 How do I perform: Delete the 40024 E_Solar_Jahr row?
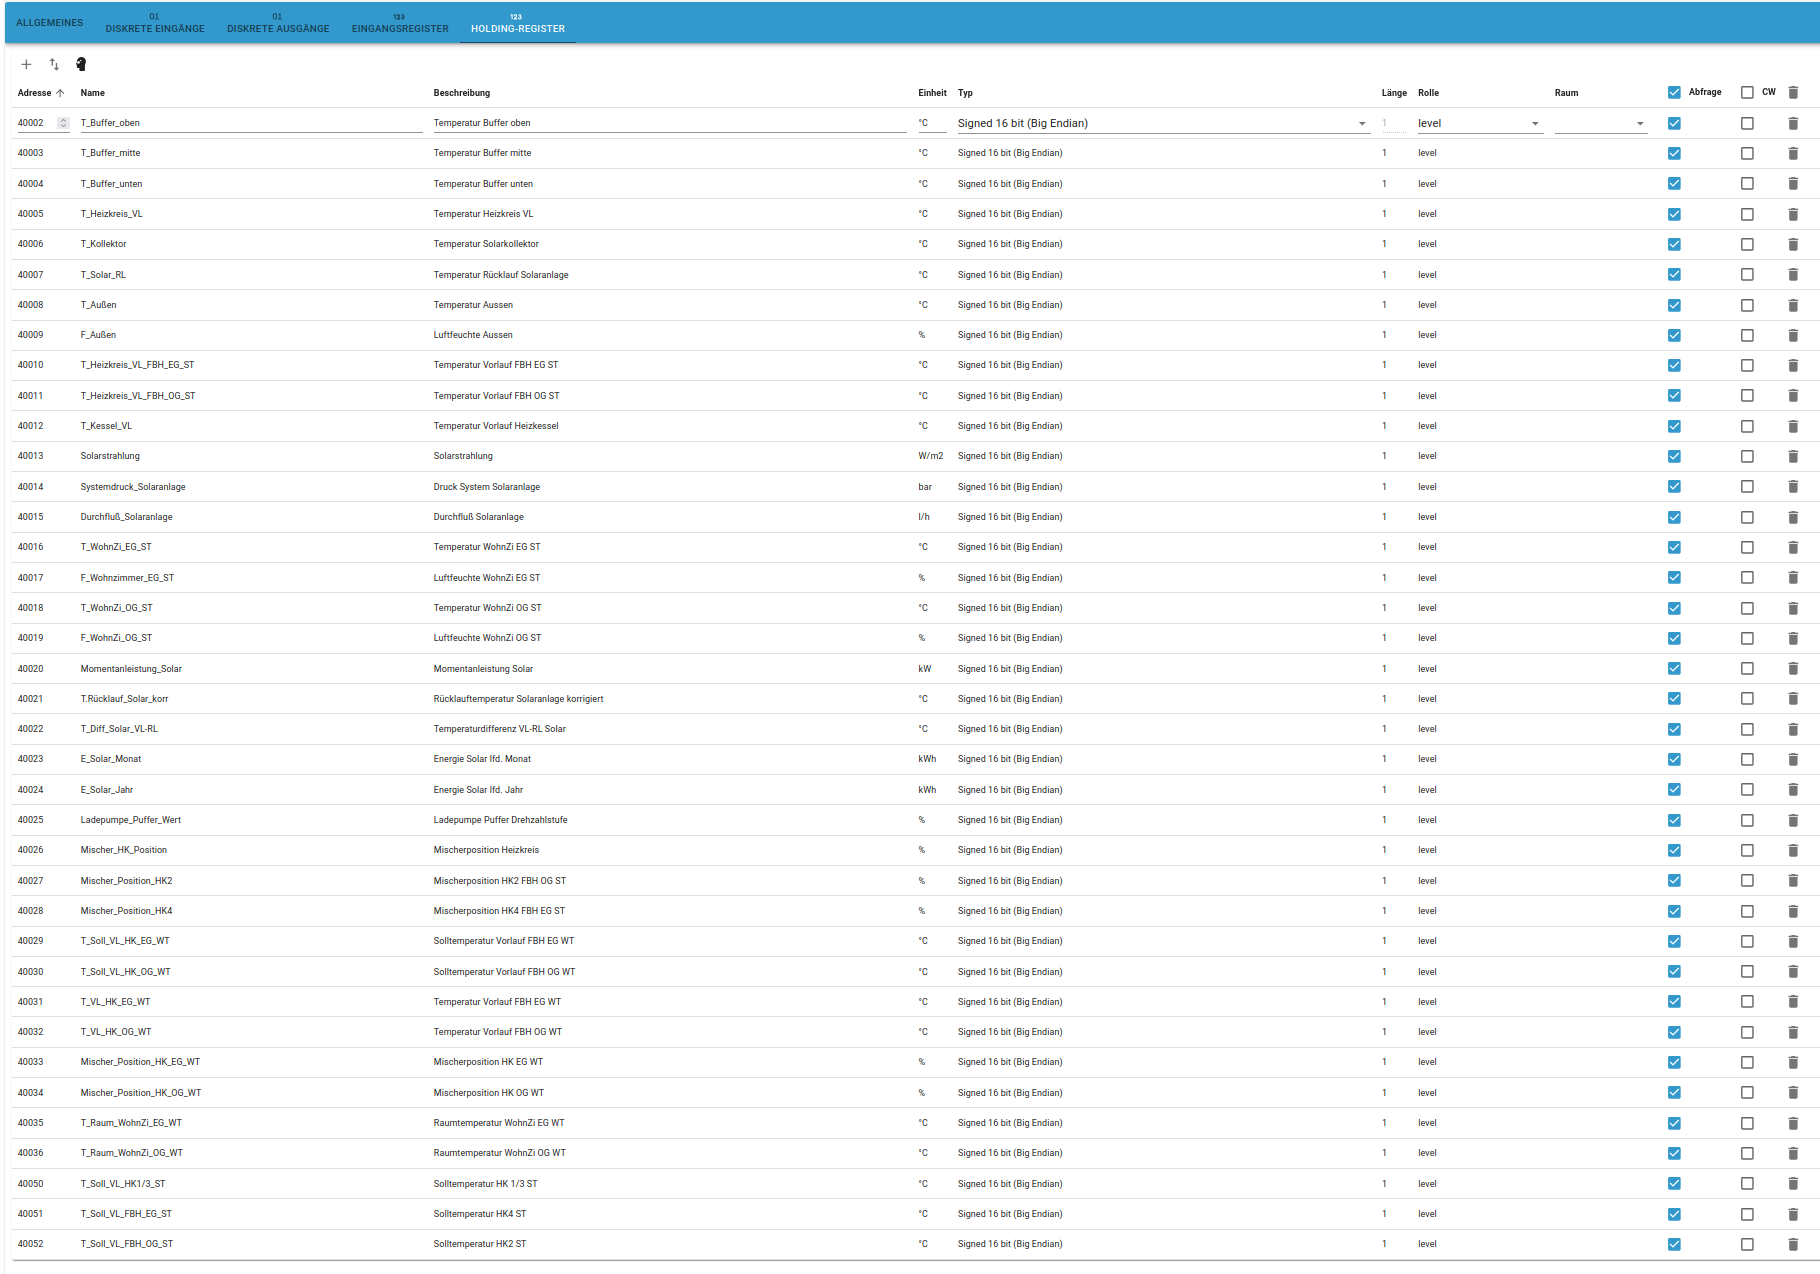coord(1793,790)
